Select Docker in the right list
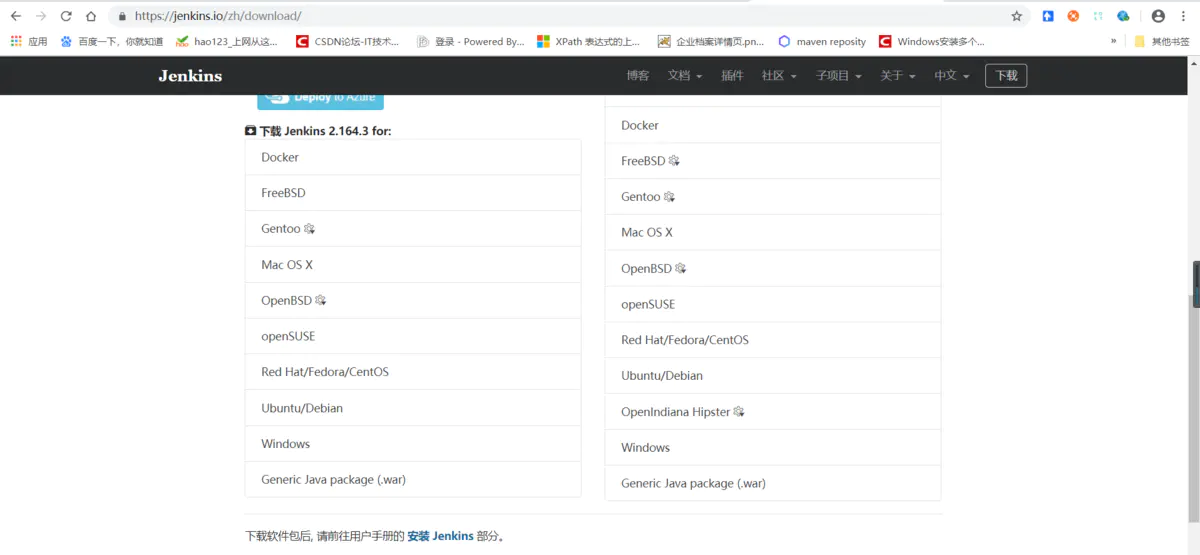1200x555 pixels. click(x=773, y=125)
